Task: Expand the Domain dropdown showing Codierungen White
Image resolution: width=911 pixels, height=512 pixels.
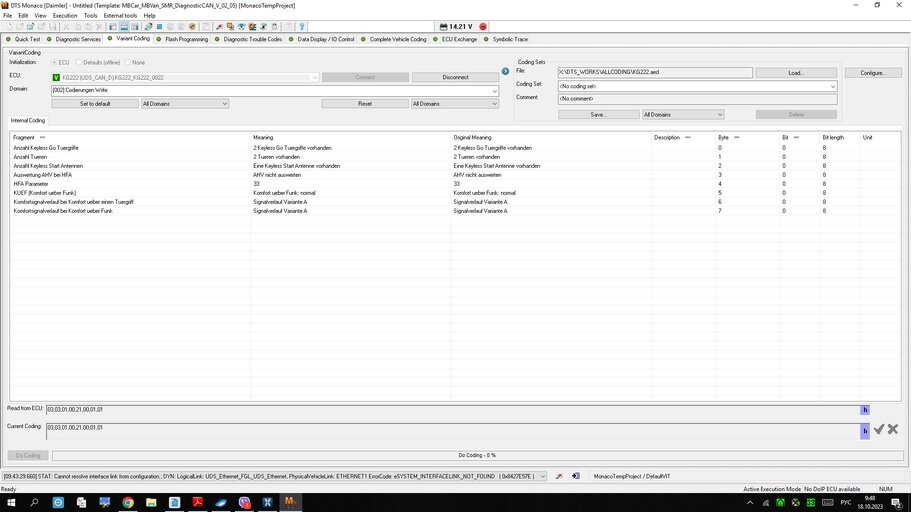Action: pos(494,91)
